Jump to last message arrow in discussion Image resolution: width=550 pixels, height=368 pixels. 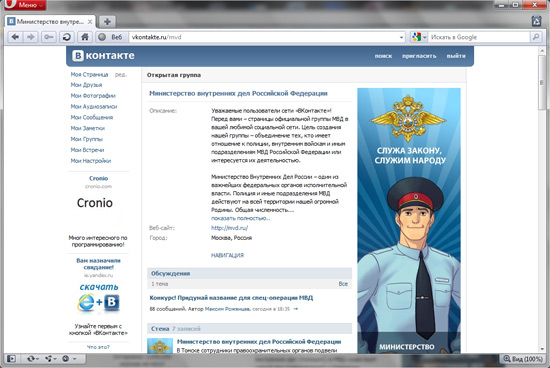coord(296,309)
